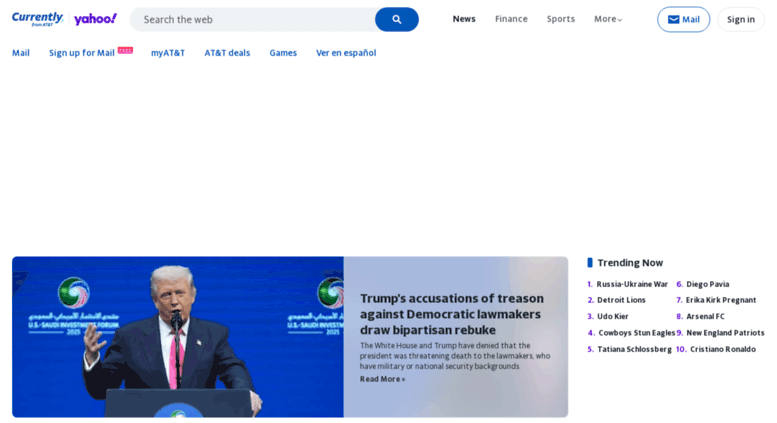Click the blue search magnifier button
The width and height of the screenshot is (777, 423).
[396, 19]
